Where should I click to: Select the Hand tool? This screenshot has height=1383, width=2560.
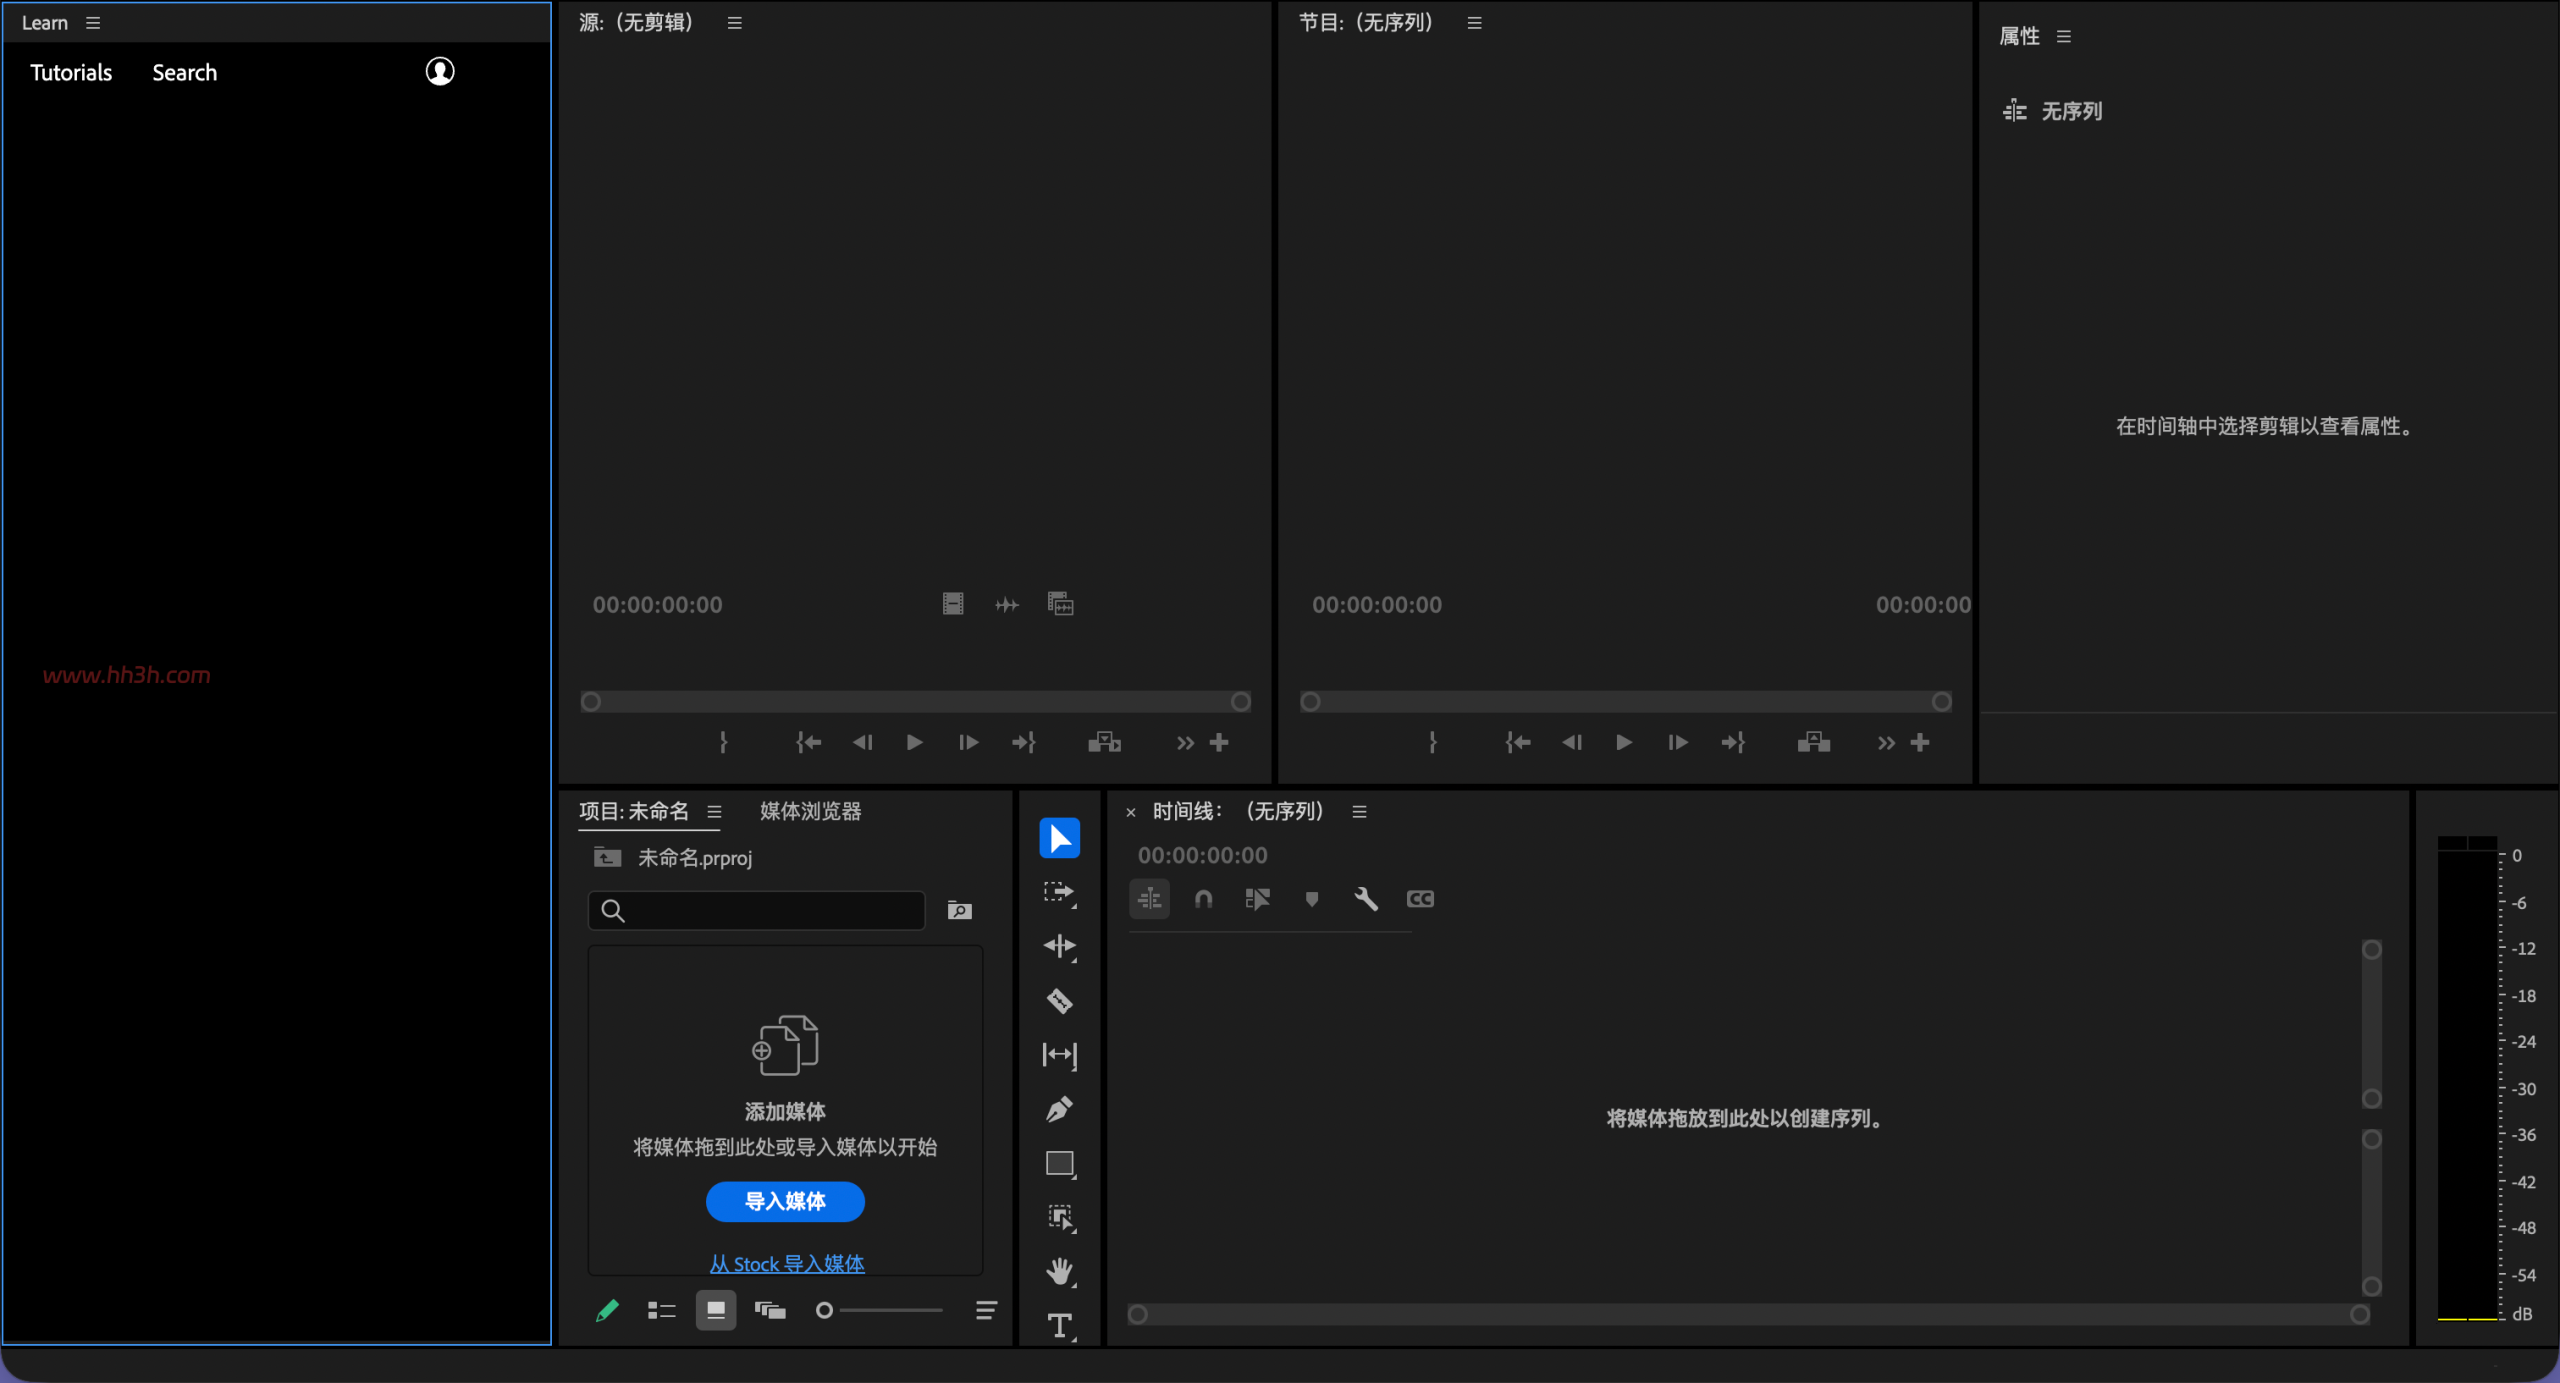point(1059,1271)
